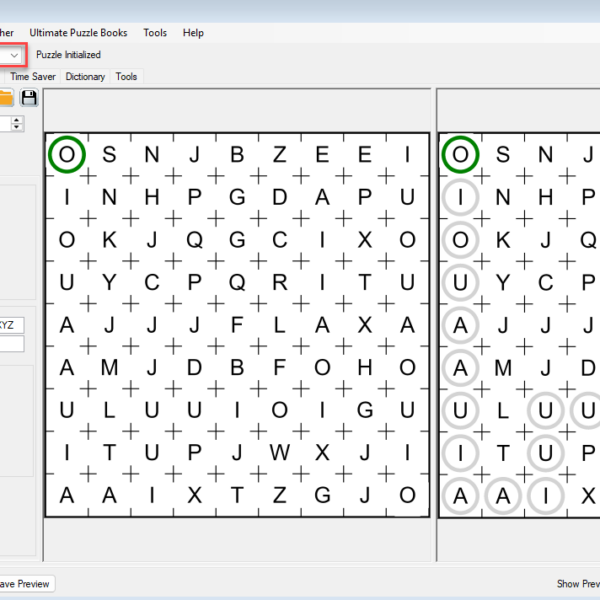Open the red-outlined dropdown beside Puzzle Initialized
This screenshot has width=600, height=600.
13,55
